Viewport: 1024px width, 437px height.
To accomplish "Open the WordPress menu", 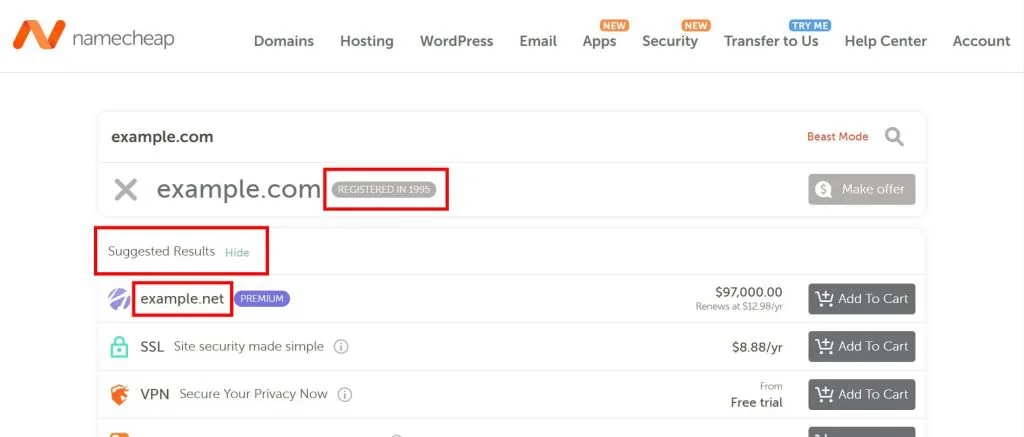I will point(456,41).
